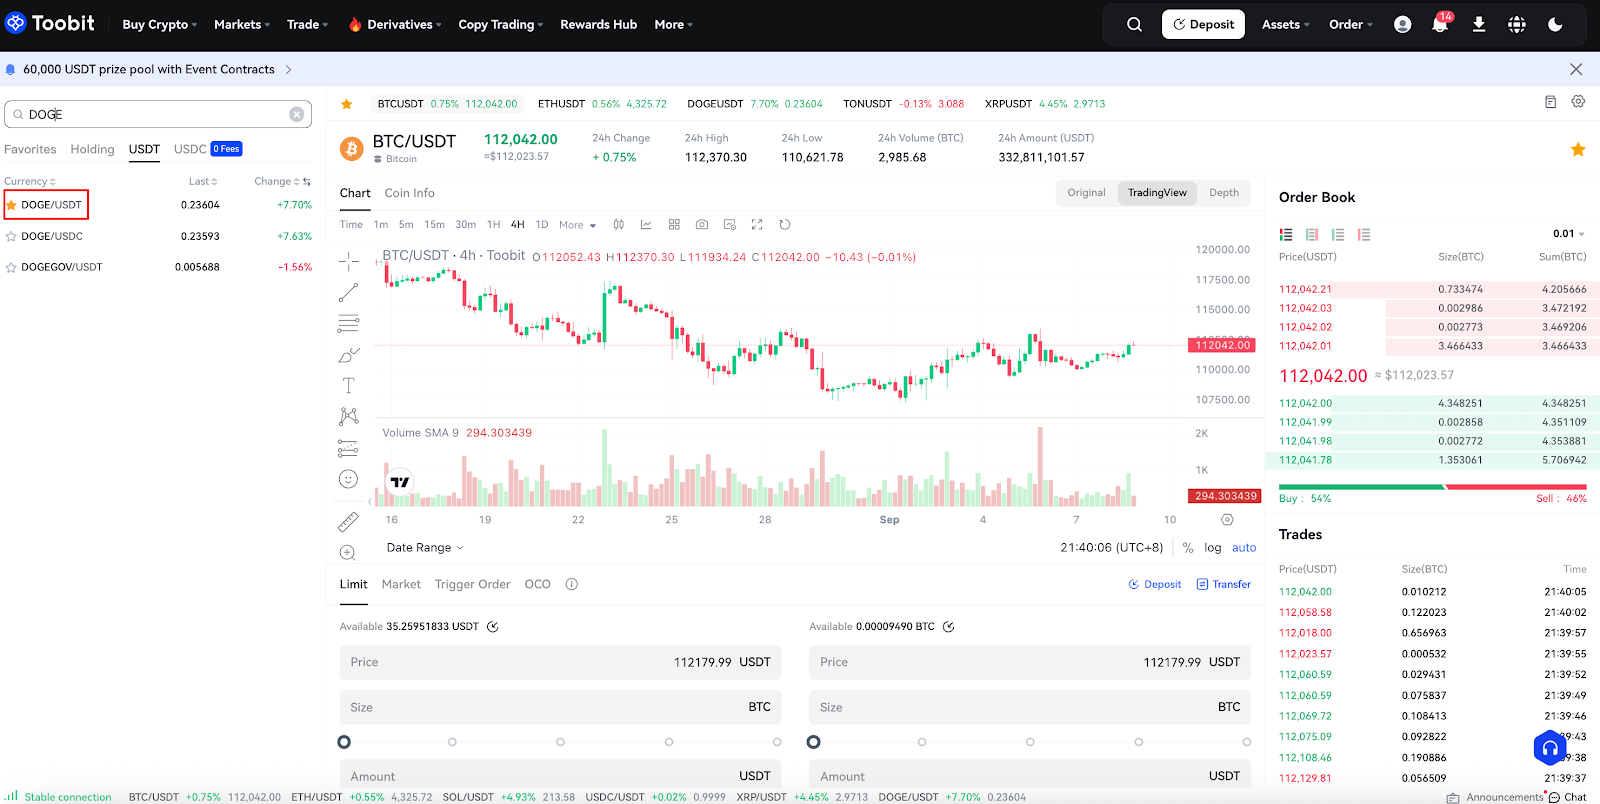The height and width of the screenshot is (804, 1600).
Task: Select the Market order tab
Action: point(401,584)
